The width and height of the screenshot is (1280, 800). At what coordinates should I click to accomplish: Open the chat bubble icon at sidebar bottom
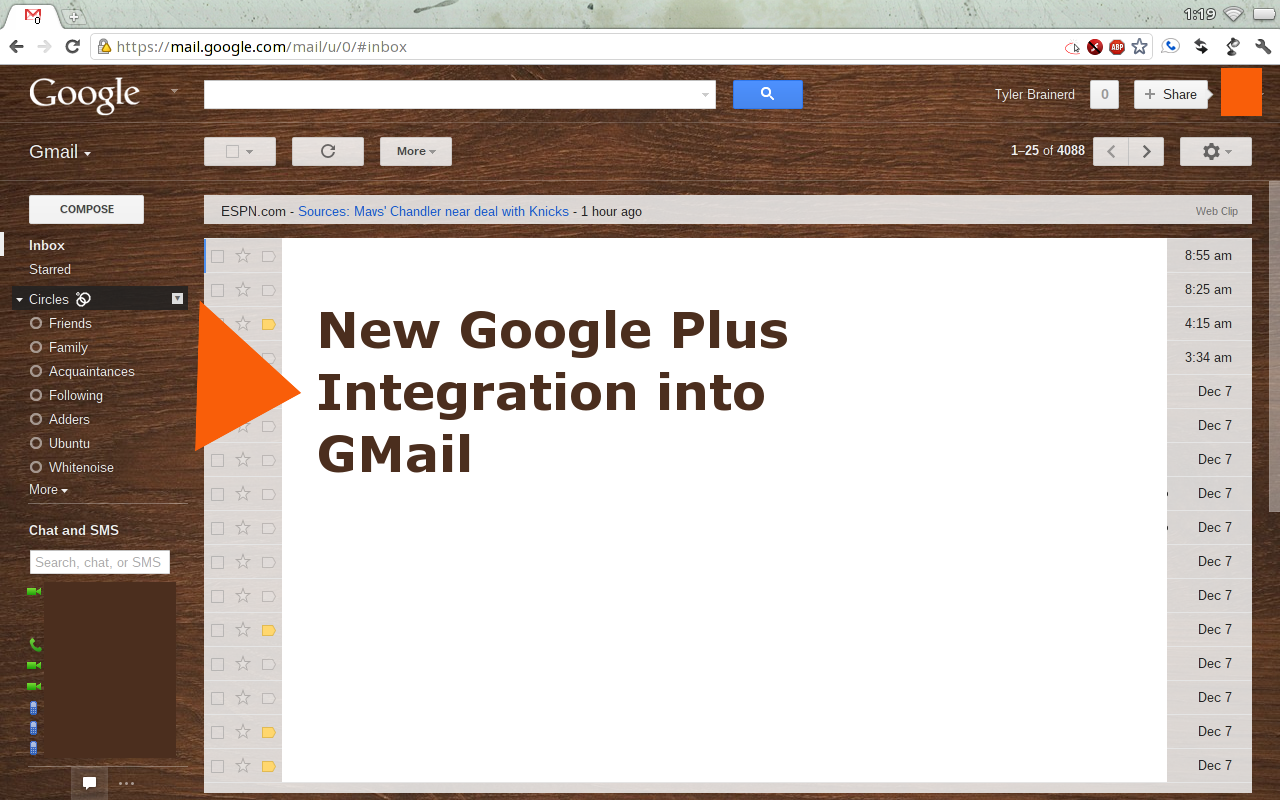coord(89,783)
